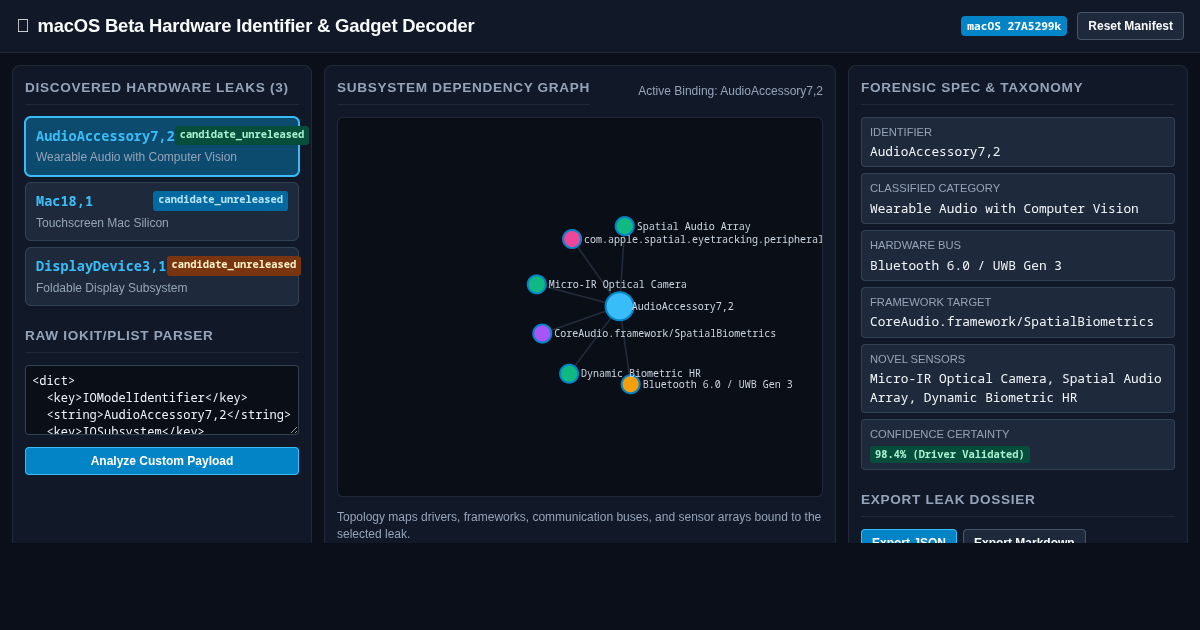This screenshot has width=1200, height=630.
Task: Click candidate_unreleased badge on DisplayDevice3,1
Action: pos(234,265)
